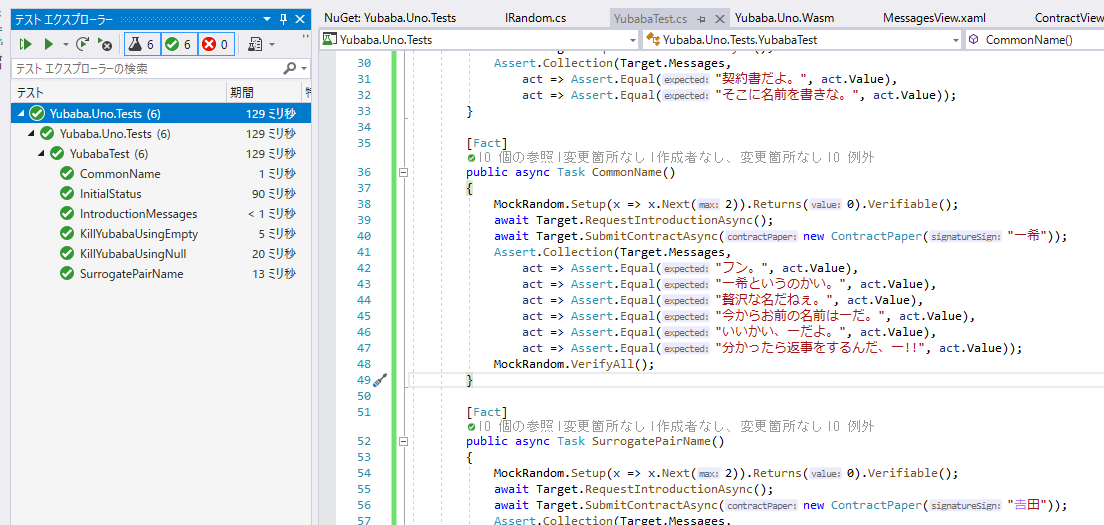Select the KillYubabaUsingNull test
Screen dimensions: 1104x525
point(132,254)
